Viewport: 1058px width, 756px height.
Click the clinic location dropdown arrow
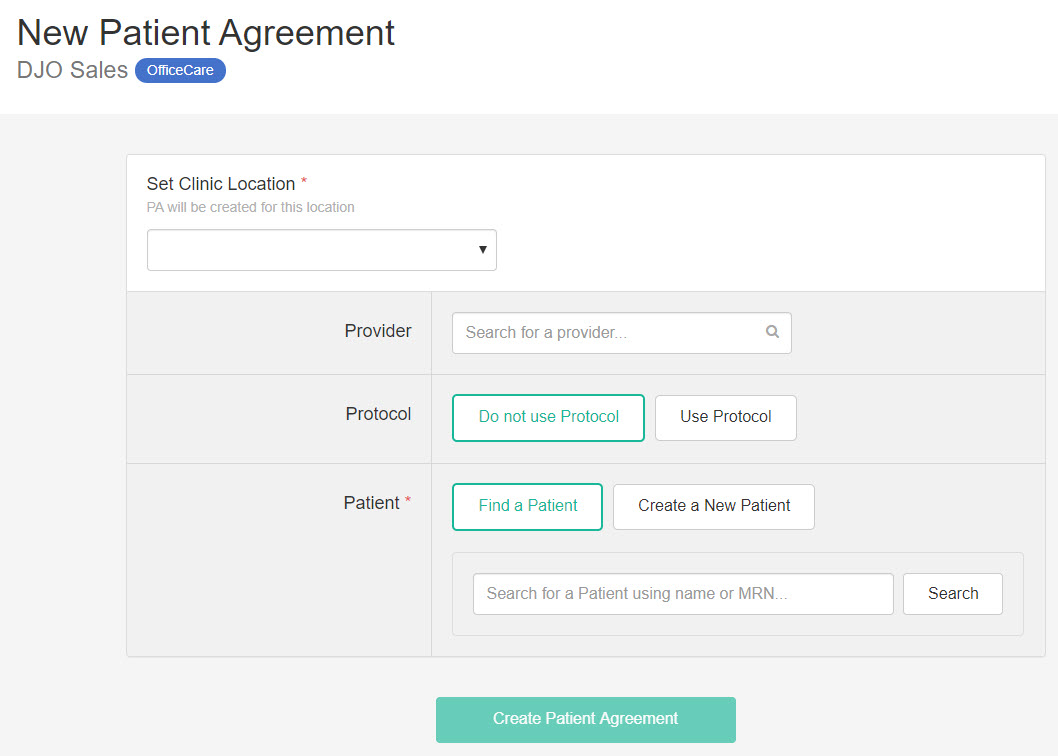(483, 249)
